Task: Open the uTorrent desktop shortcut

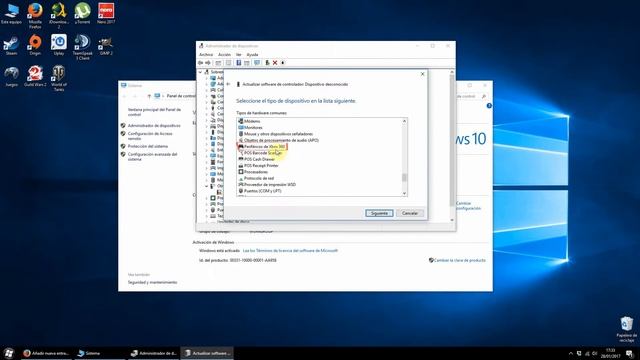Action: point(82,13)
